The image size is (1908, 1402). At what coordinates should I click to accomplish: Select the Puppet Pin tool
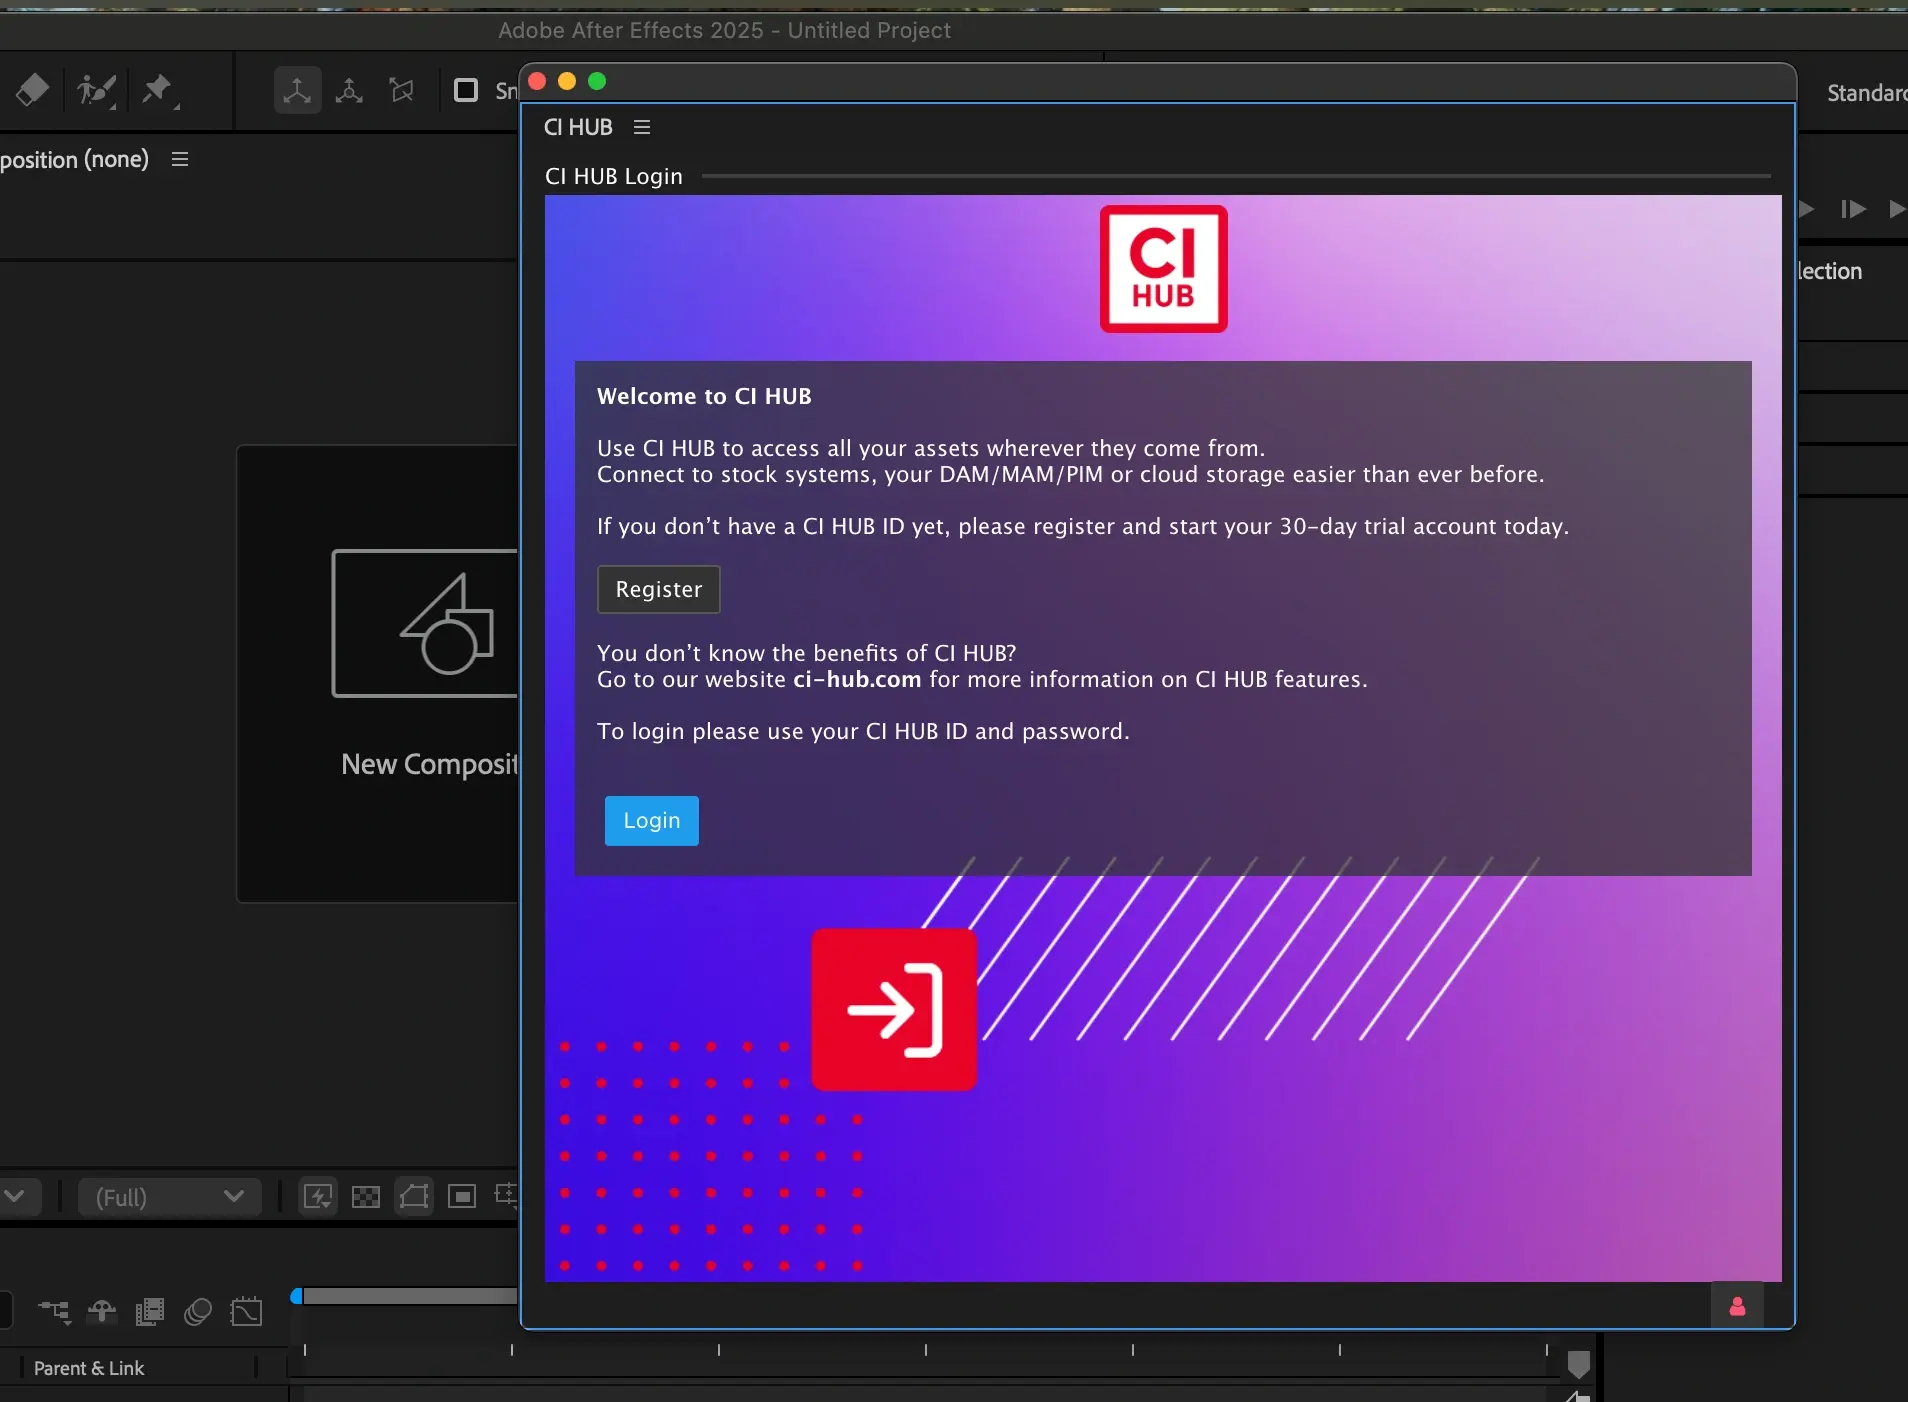[159, 90]
